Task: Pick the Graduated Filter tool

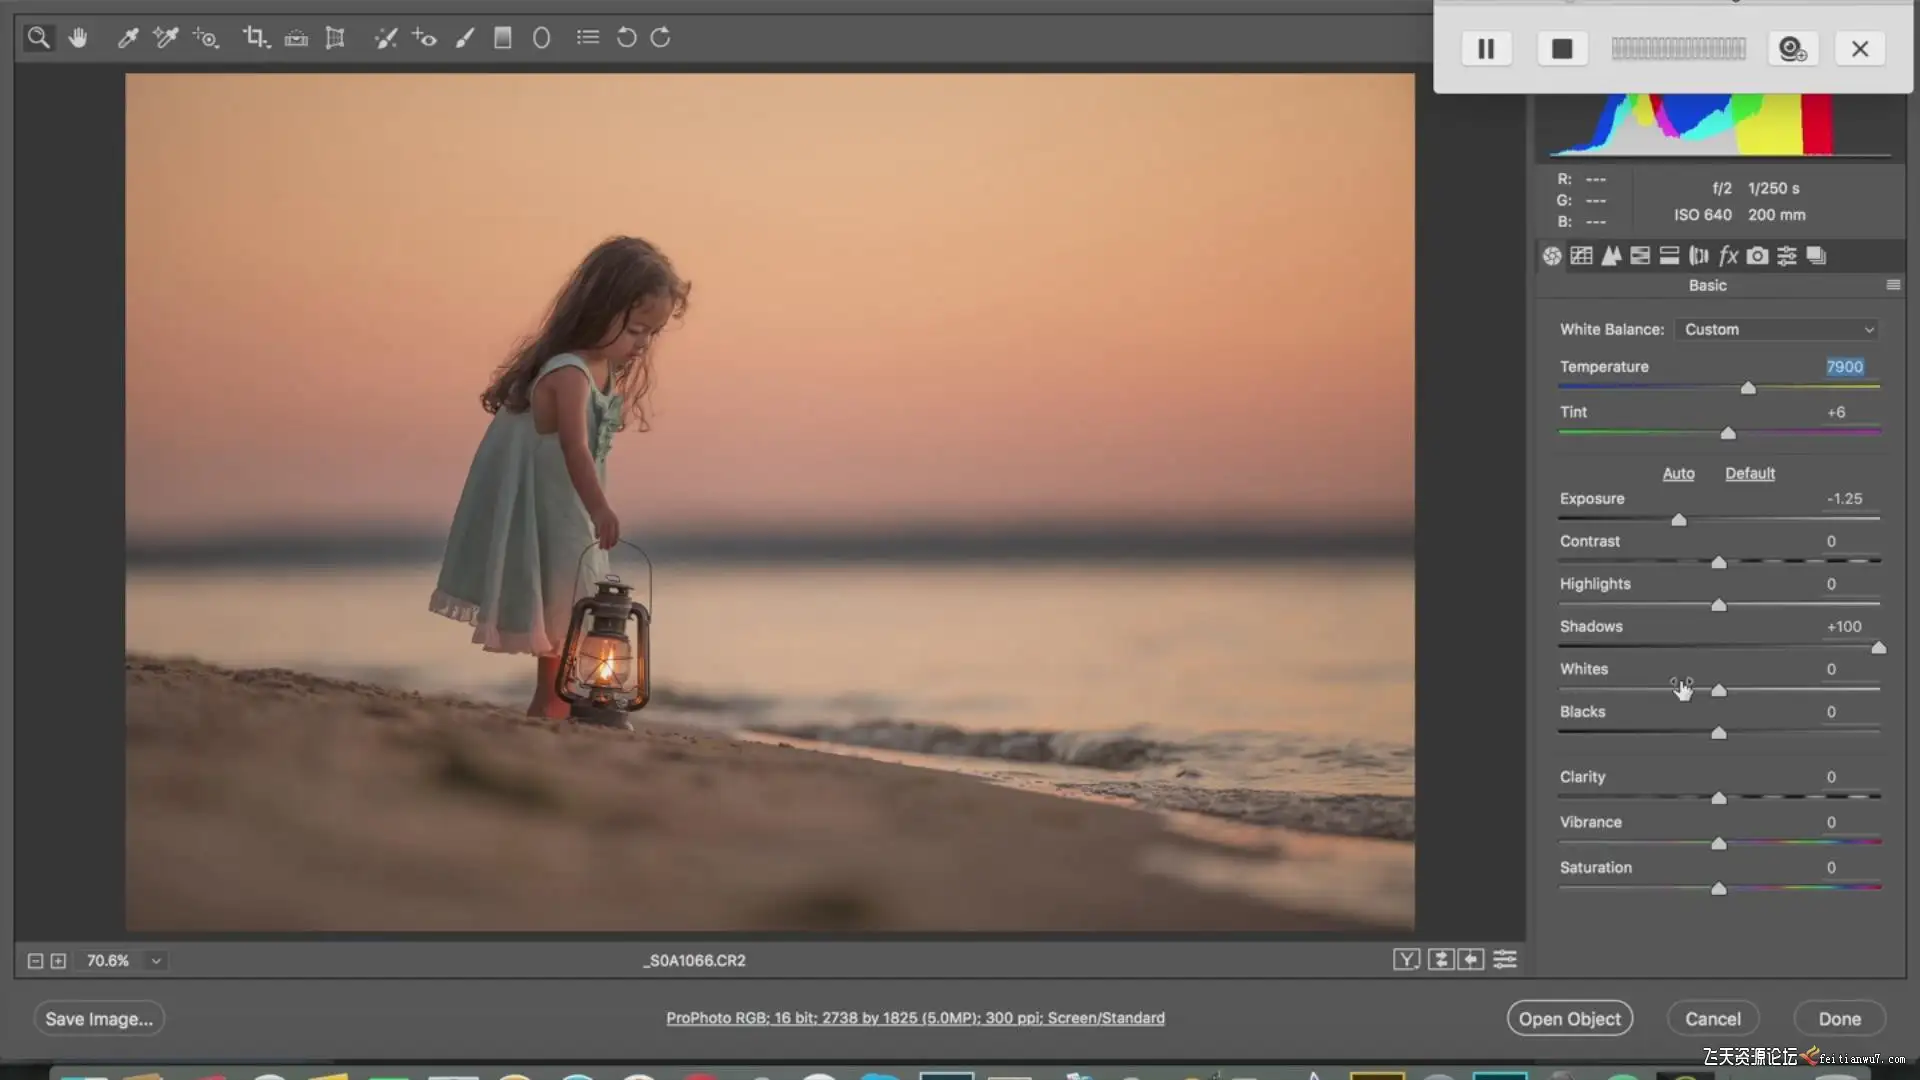Action: coord(503,38)
